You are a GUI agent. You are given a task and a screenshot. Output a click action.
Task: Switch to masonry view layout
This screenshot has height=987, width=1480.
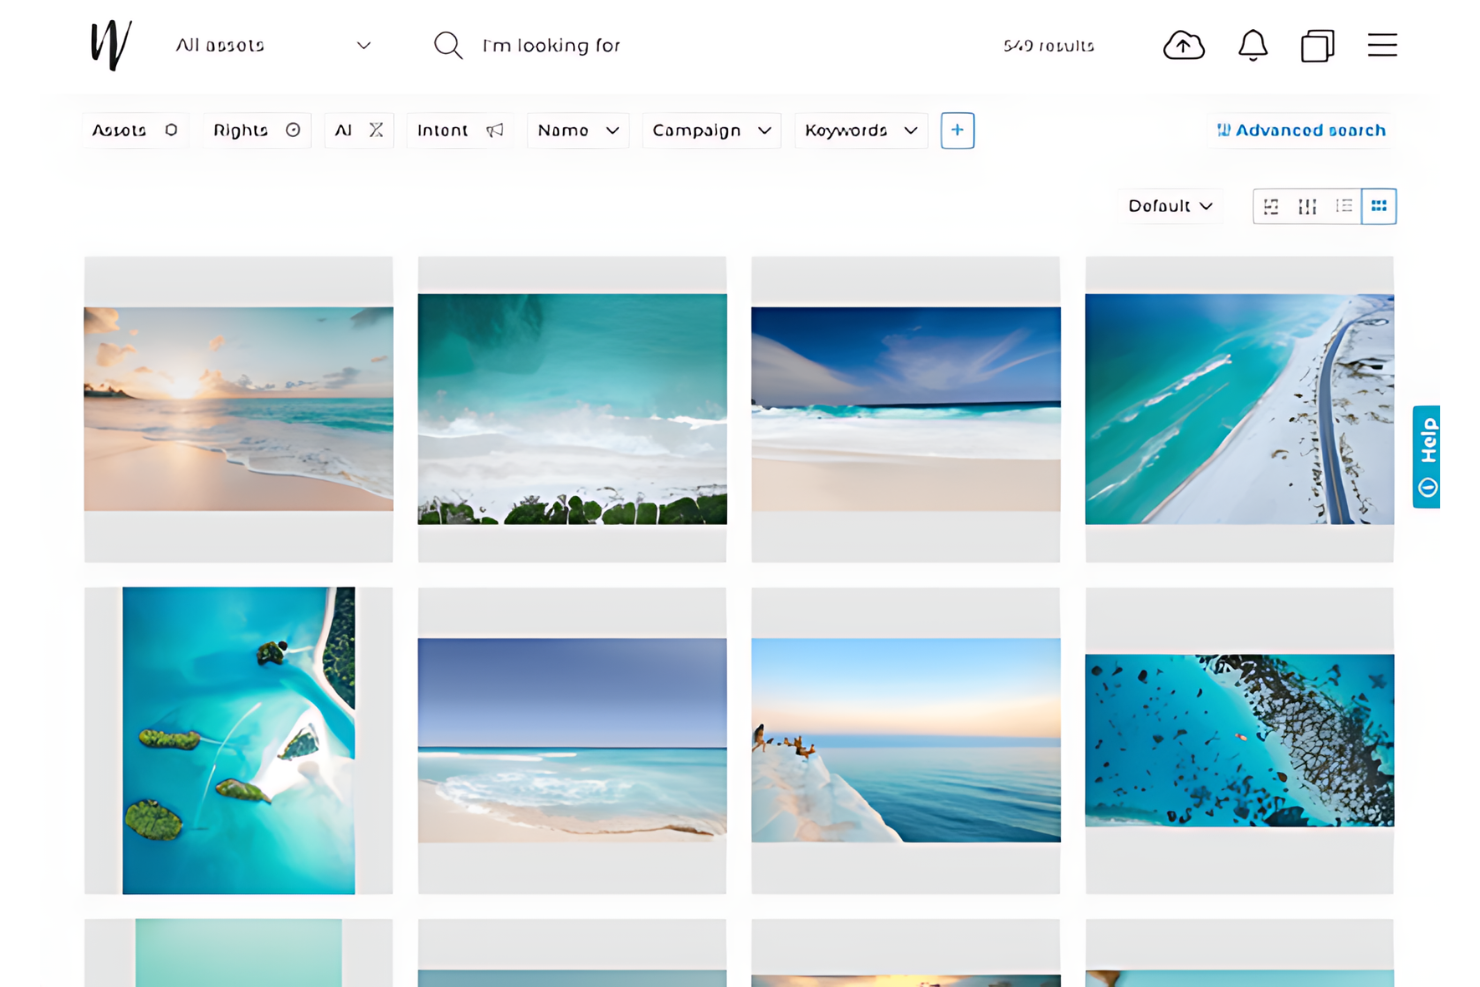click(1271, 206)
